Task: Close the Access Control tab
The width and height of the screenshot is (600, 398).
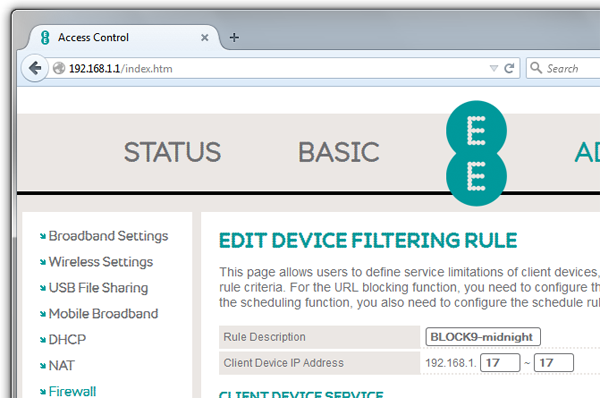Action: click(205, 38)
